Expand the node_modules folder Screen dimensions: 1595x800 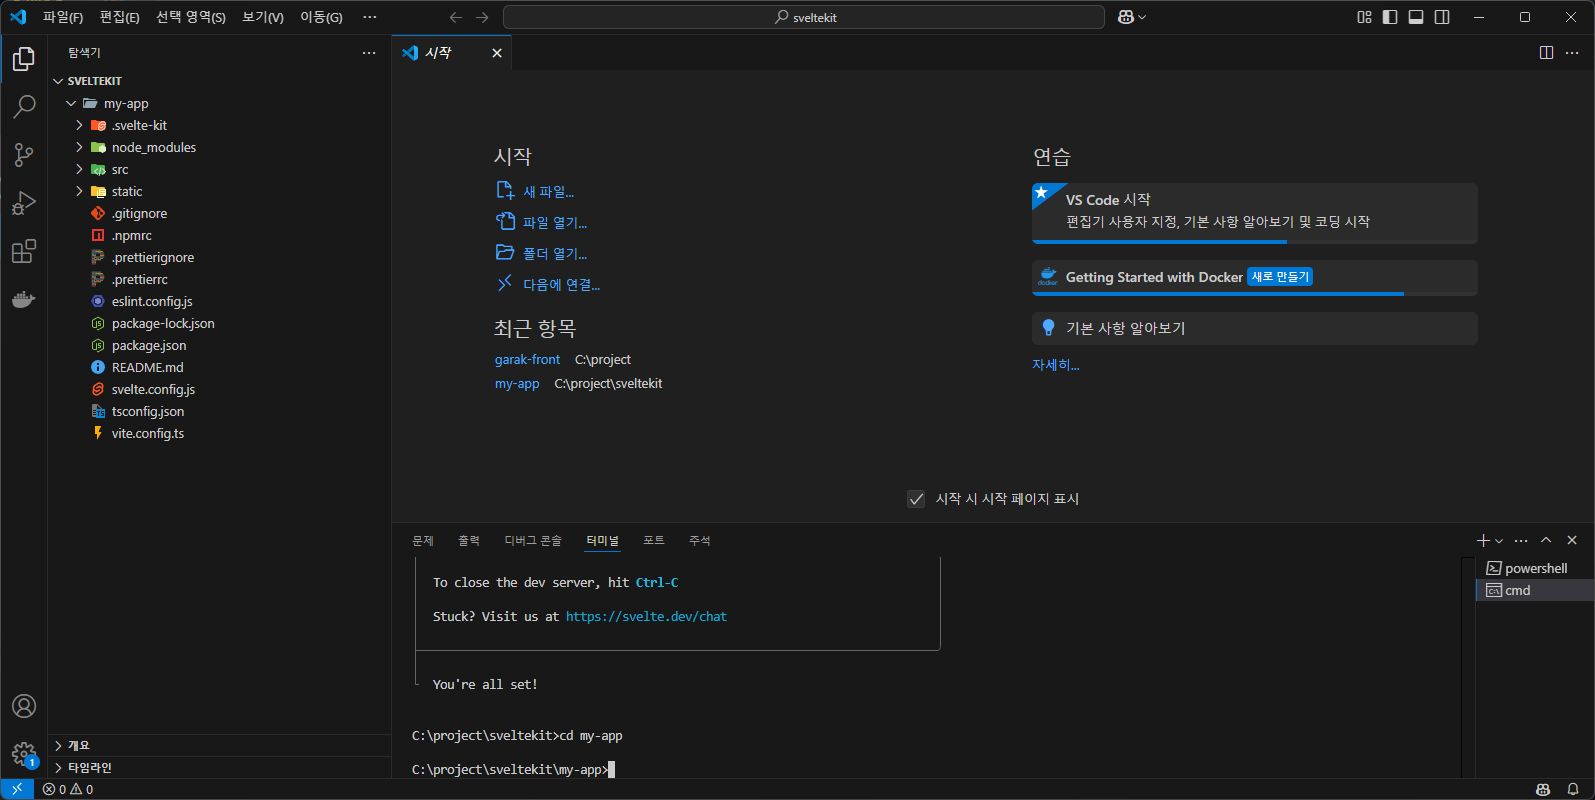coord(79,147)
